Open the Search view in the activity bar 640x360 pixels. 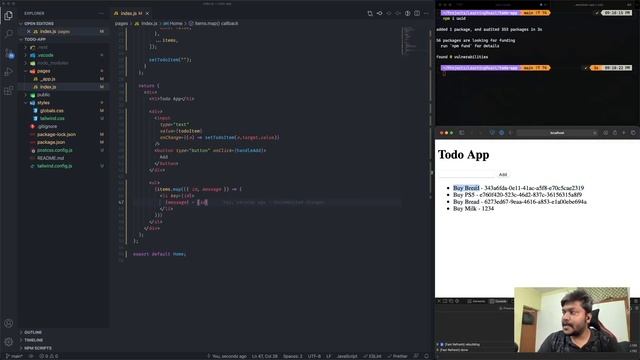pos(8,34)
